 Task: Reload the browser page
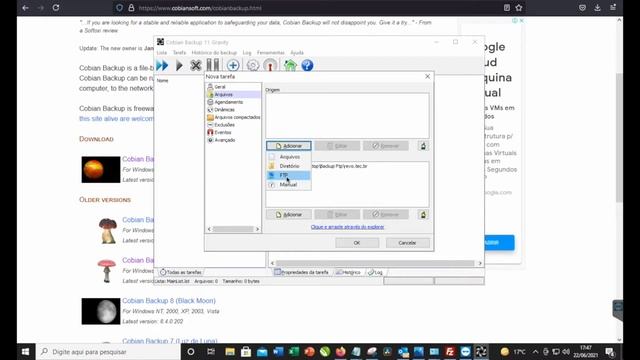[56, 8]
